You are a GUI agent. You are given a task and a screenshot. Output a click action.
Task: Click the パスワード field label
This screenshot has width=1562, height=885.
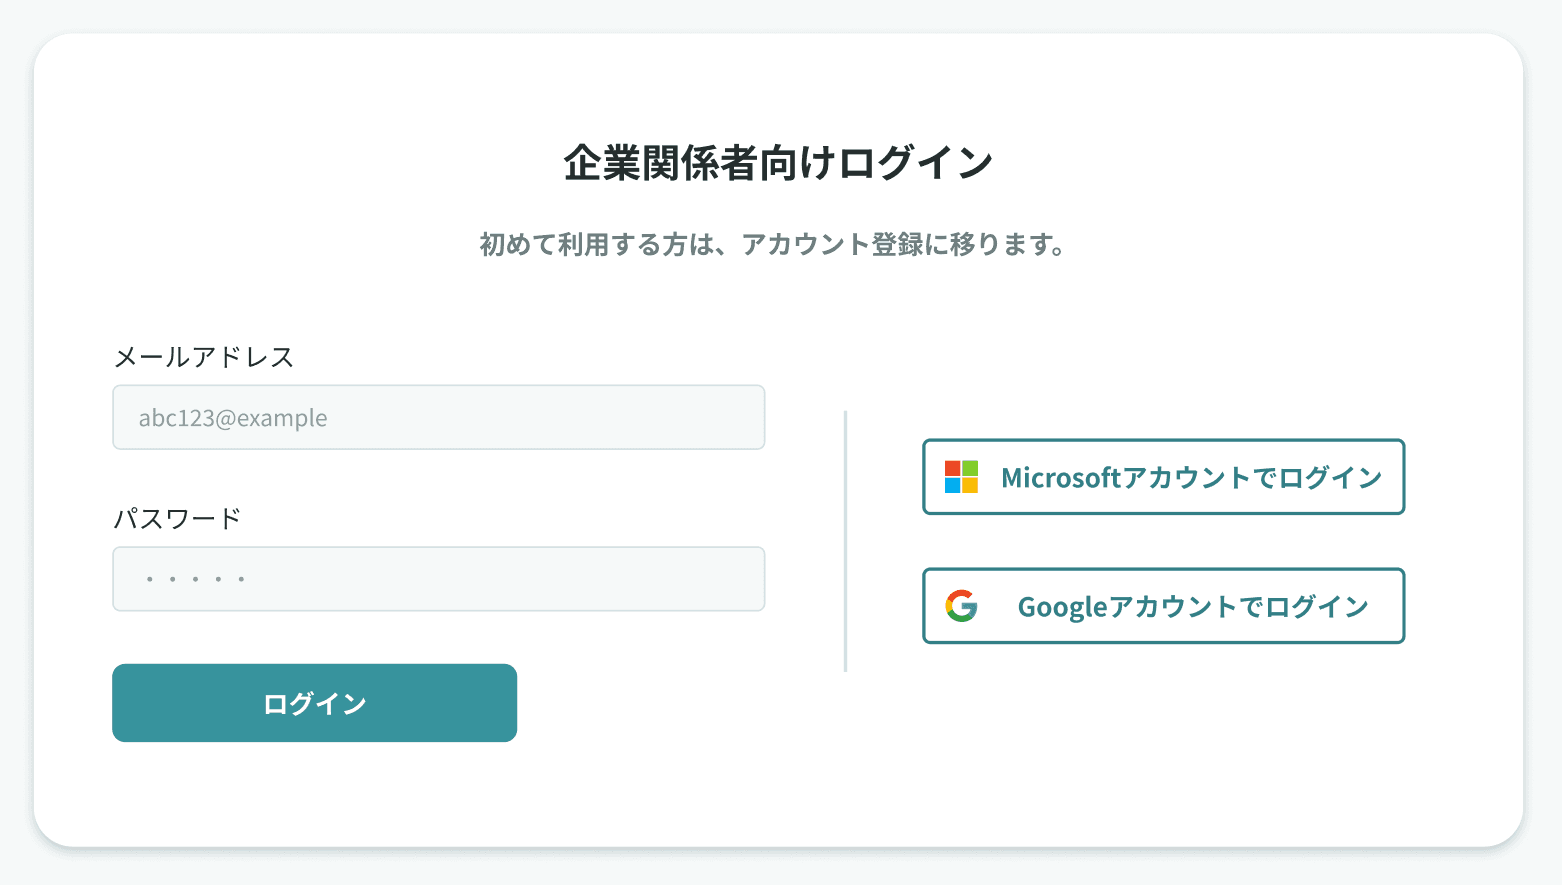click(176, 518)
